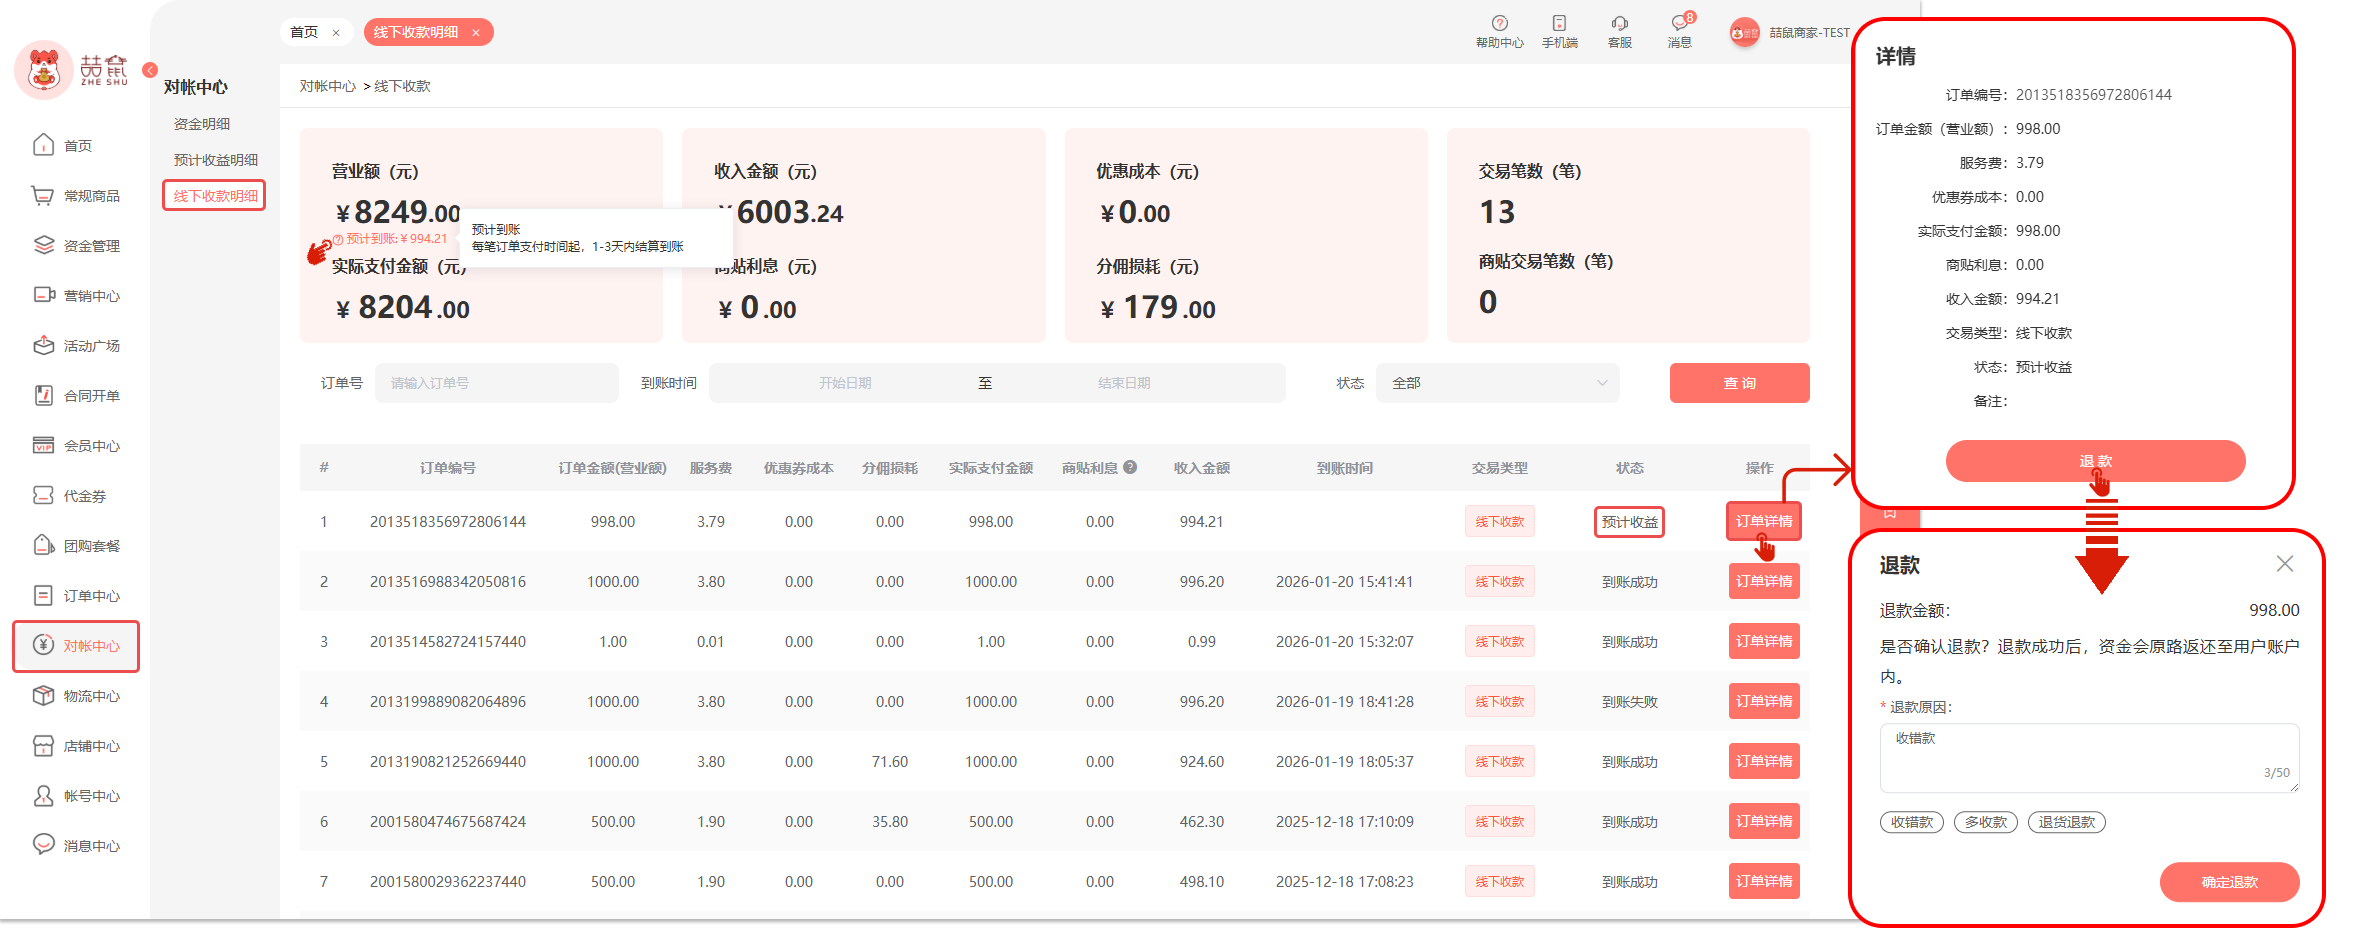Click the 订单金额(营业额) column header
This screenshot has width=2356, height=940.
[612, 468]
